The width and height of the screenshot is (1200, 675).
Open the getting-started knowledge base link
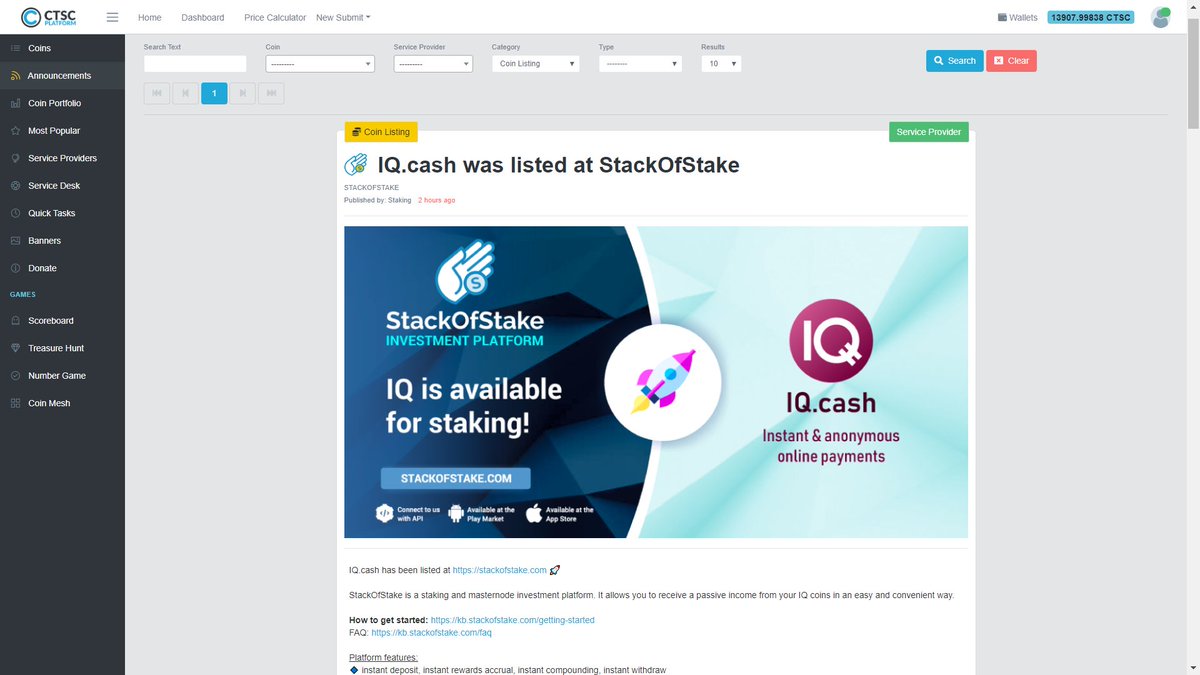pyautogui.click(x=512, y=620)
